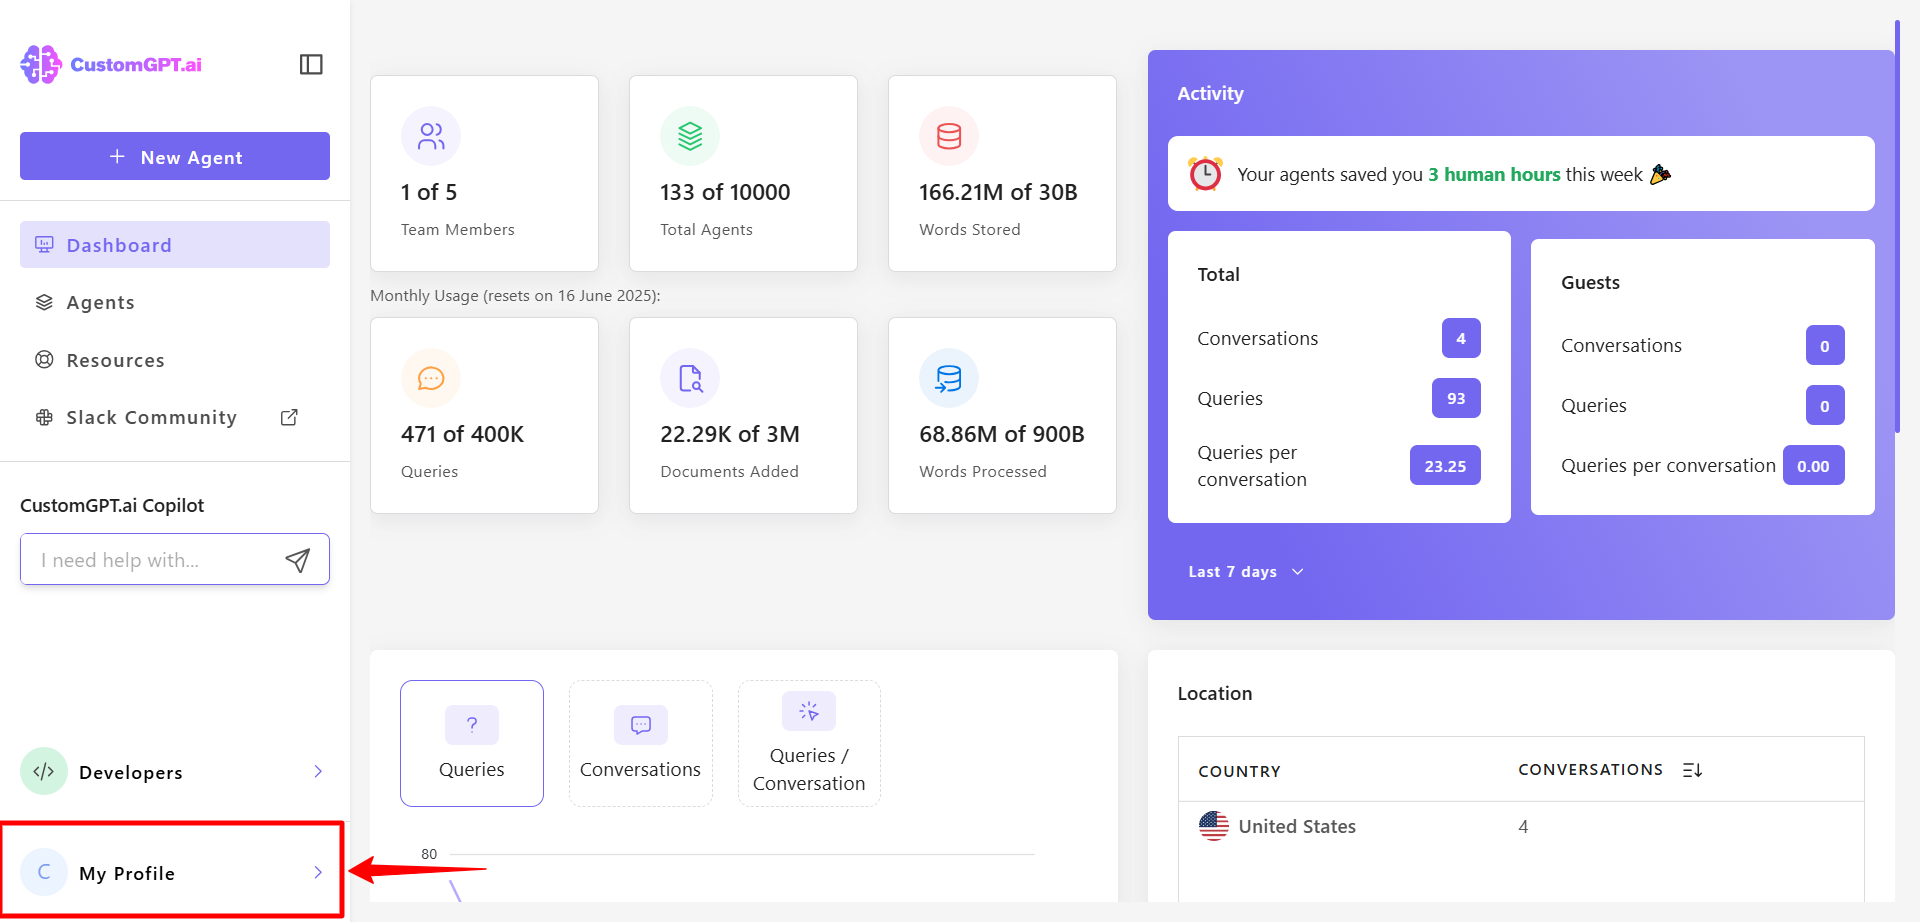Click the chat icon in Conversations tab
Image resolution: width=1920 pixels, height=922 pixels.
pyautogui.click(x=641, y=725)
